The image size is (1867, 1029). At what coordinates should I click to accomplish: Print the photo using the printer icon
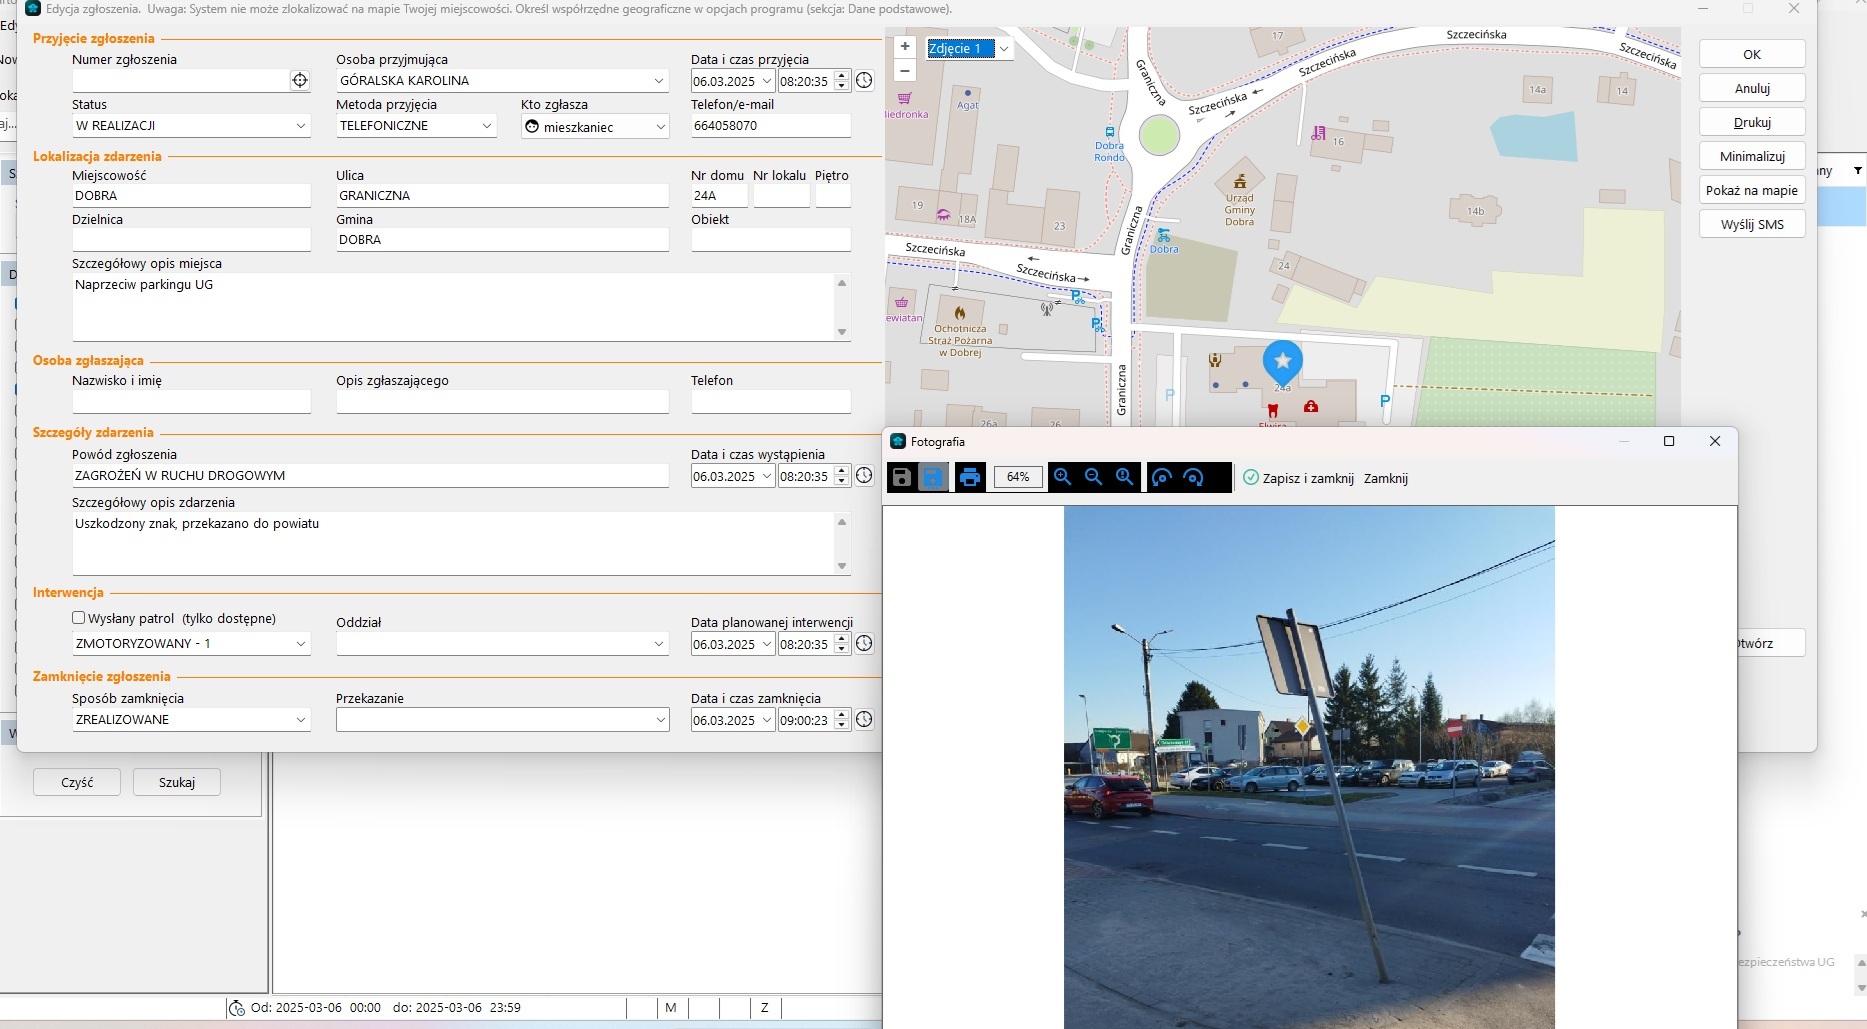[970, 478]
